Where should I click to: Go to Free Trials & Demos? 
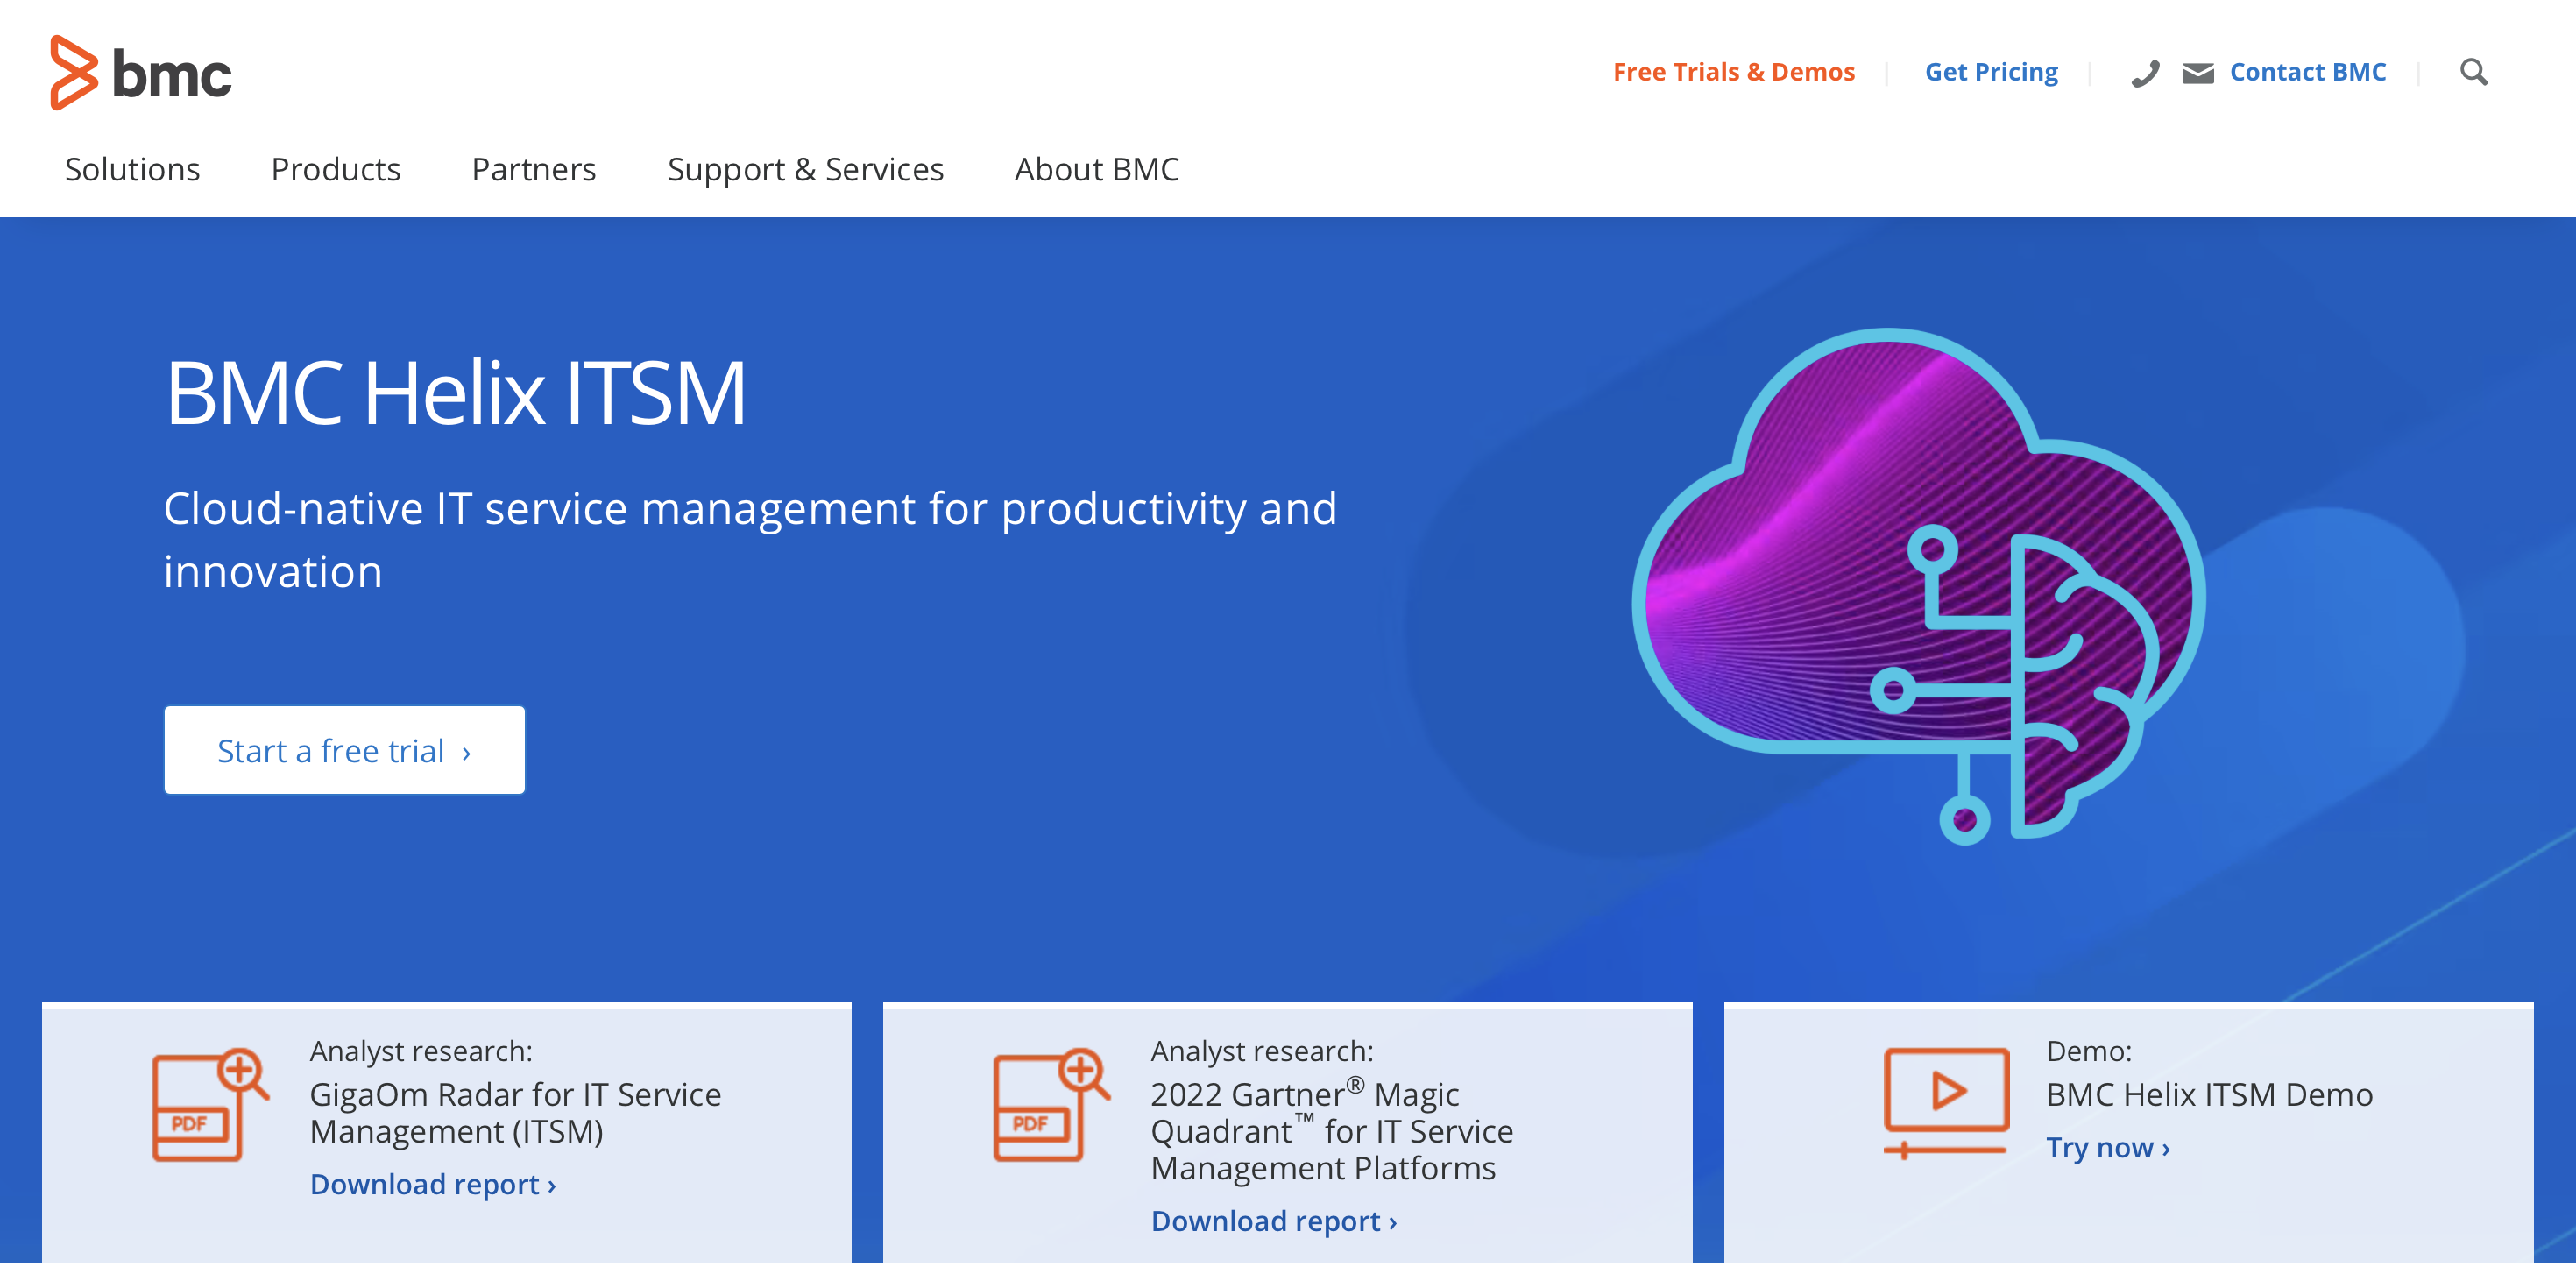tap(1733, 72)
